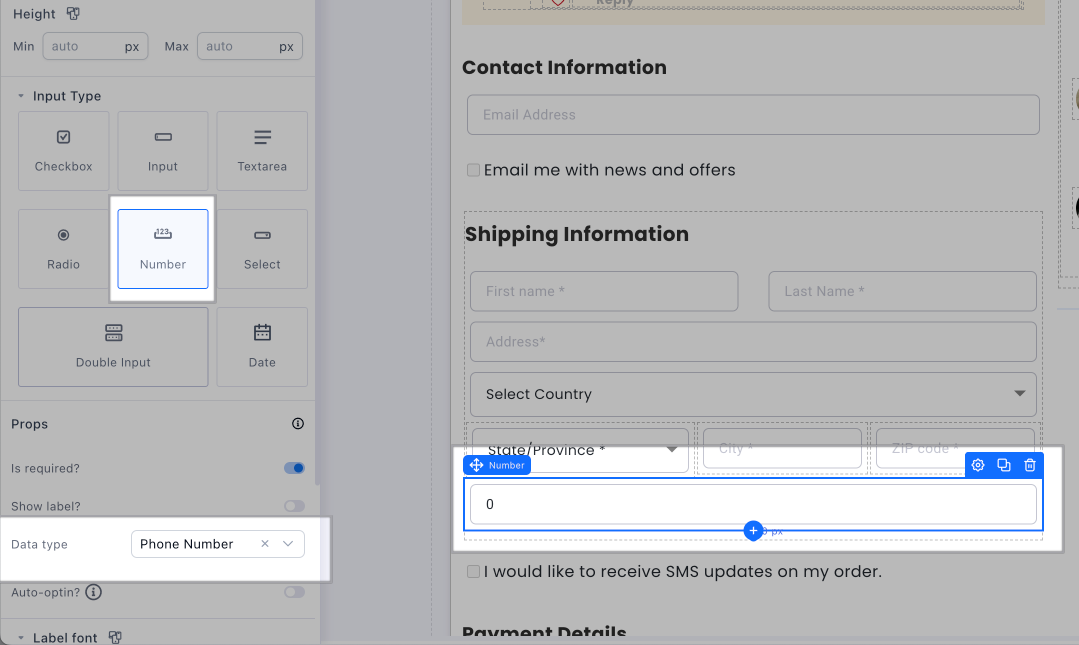Choose the Double Input type
Viewport: 1079px width, 645px height.
click(x=113, y=346)
